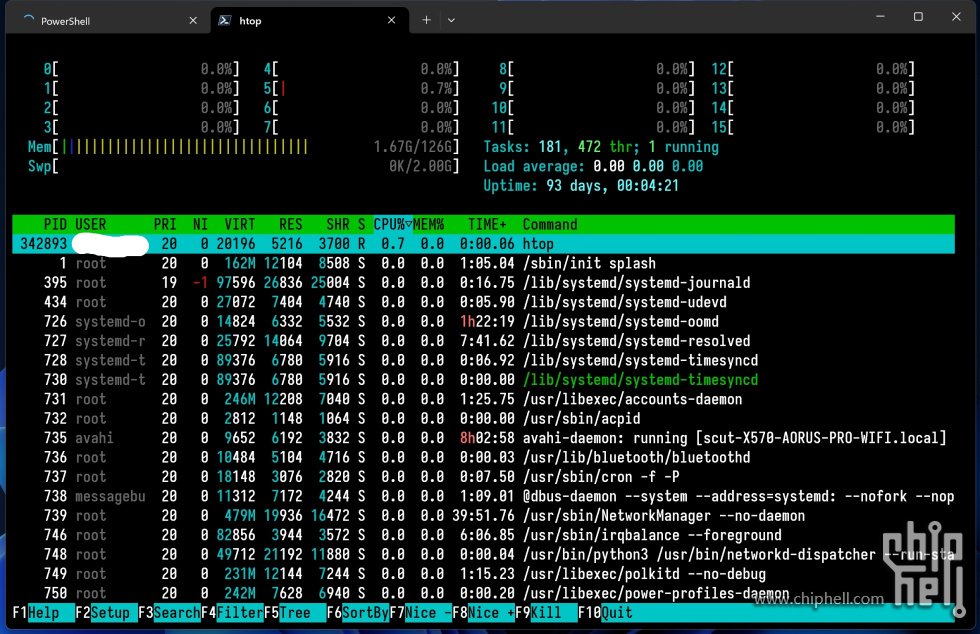Select the avahi-daemon process row
The height and width of the screenshot is (634, 980).
coord(483,438)
